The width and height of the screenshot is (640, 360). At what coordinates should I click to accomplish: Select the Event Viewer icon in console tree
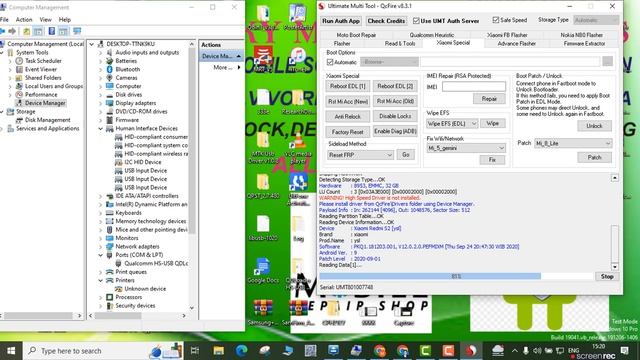19,69
